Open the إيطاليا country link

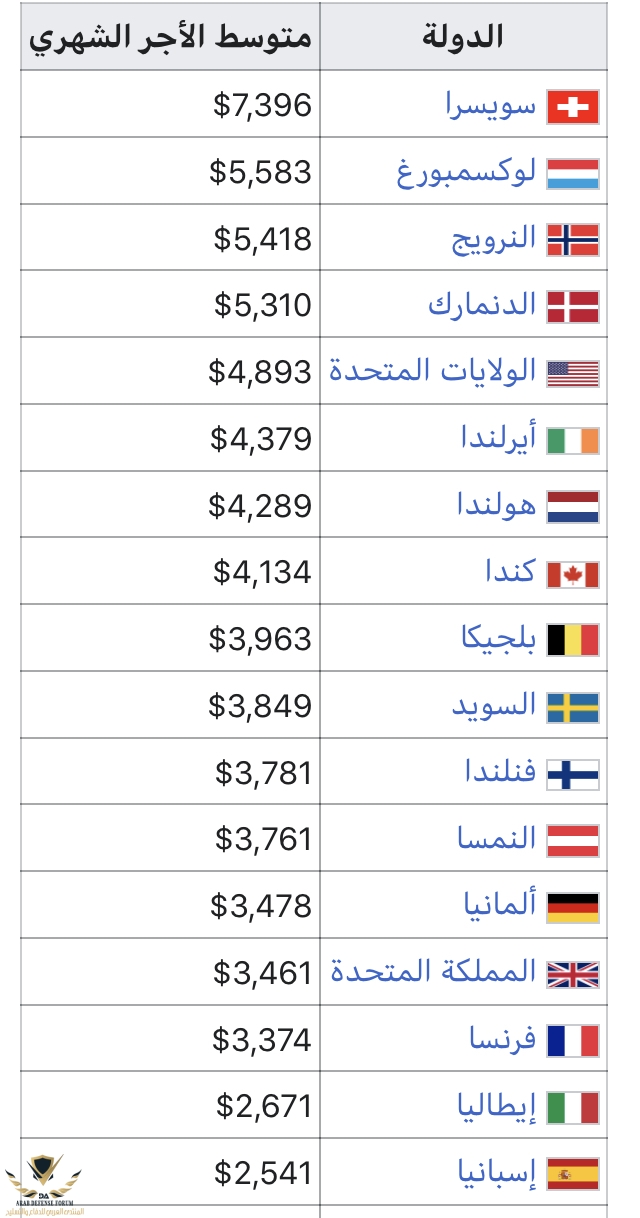(496, 1106)
